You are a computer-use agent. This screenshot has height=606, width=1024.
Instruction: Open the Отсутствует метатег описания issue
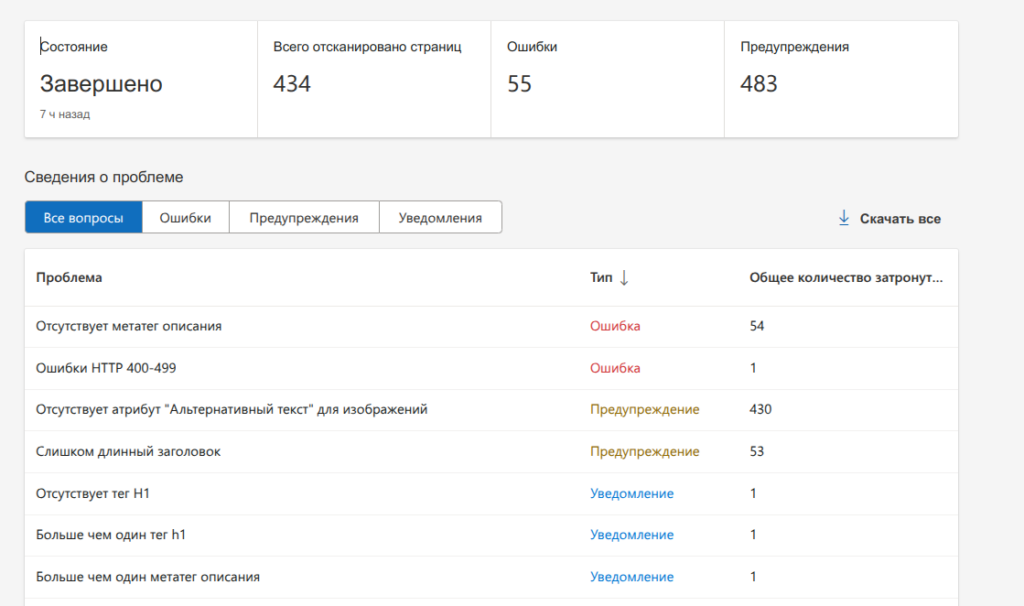[x=129, y=326]
